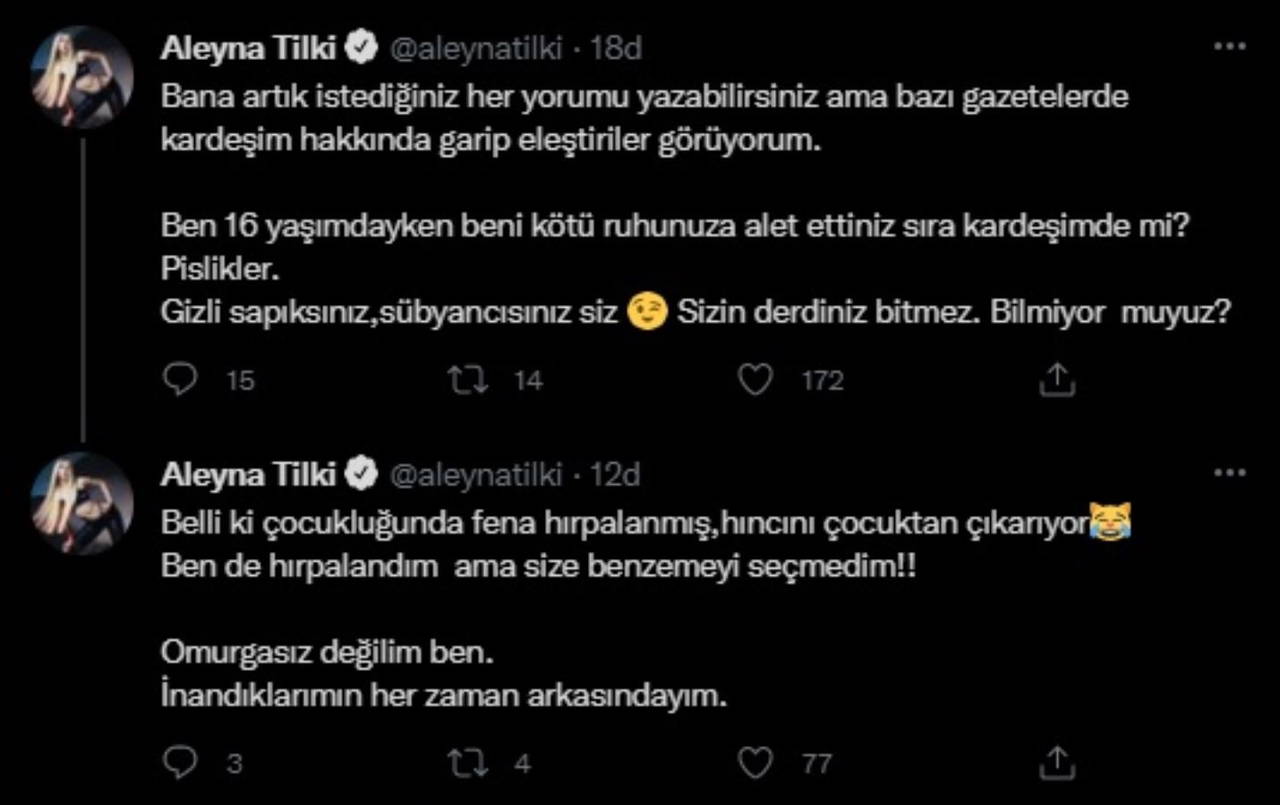Open more options on first tweet
The width and height of the screenshot is (1280, 805).
click(x=1228, y=47)
